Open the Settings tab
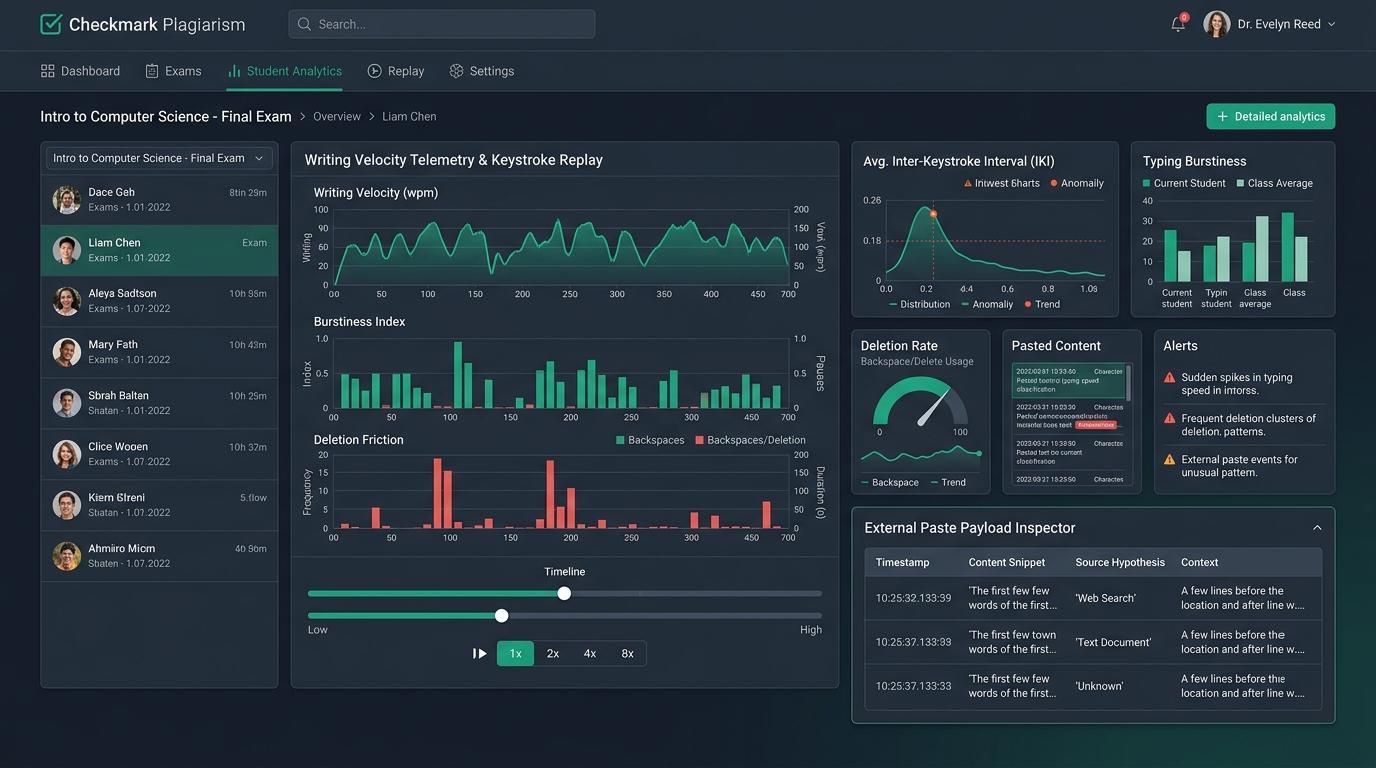 pyautogui.click(x=482, y=71)
